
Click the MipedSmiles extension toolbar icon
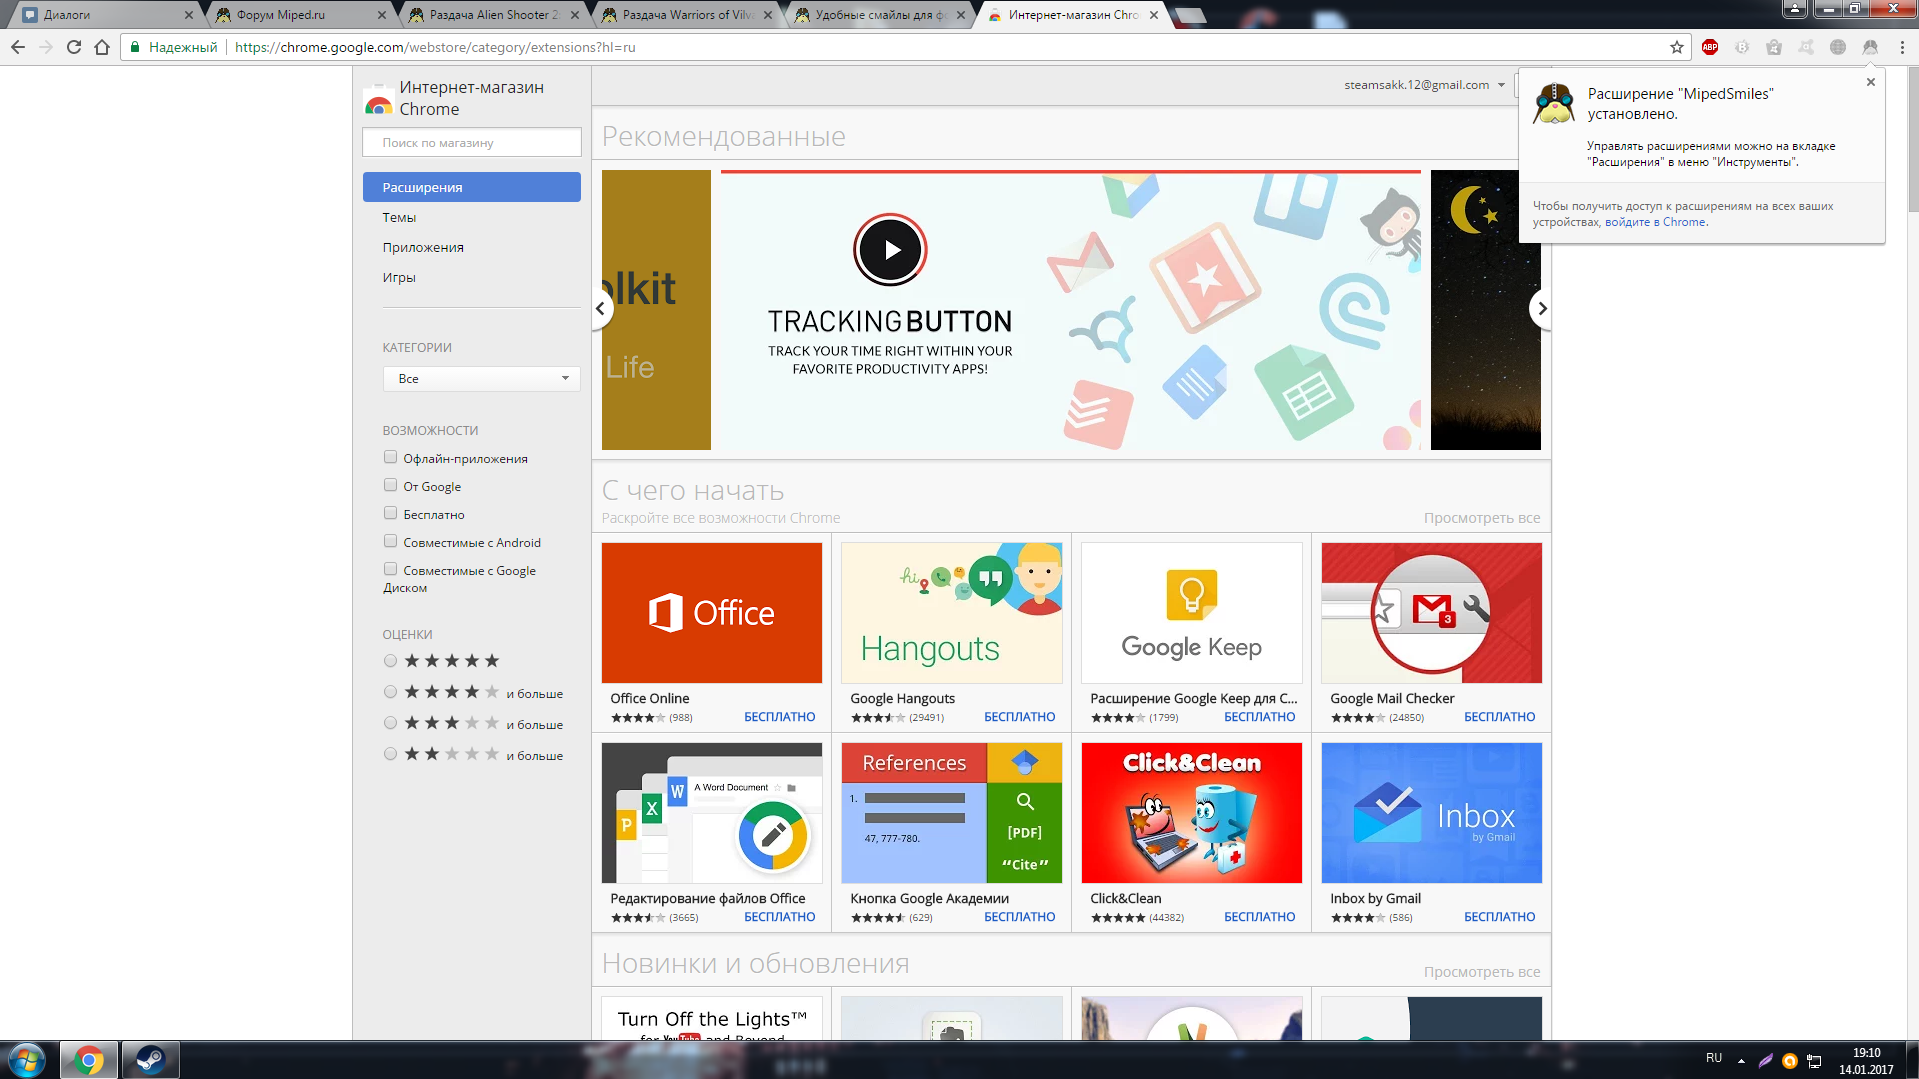point(1870,47)
